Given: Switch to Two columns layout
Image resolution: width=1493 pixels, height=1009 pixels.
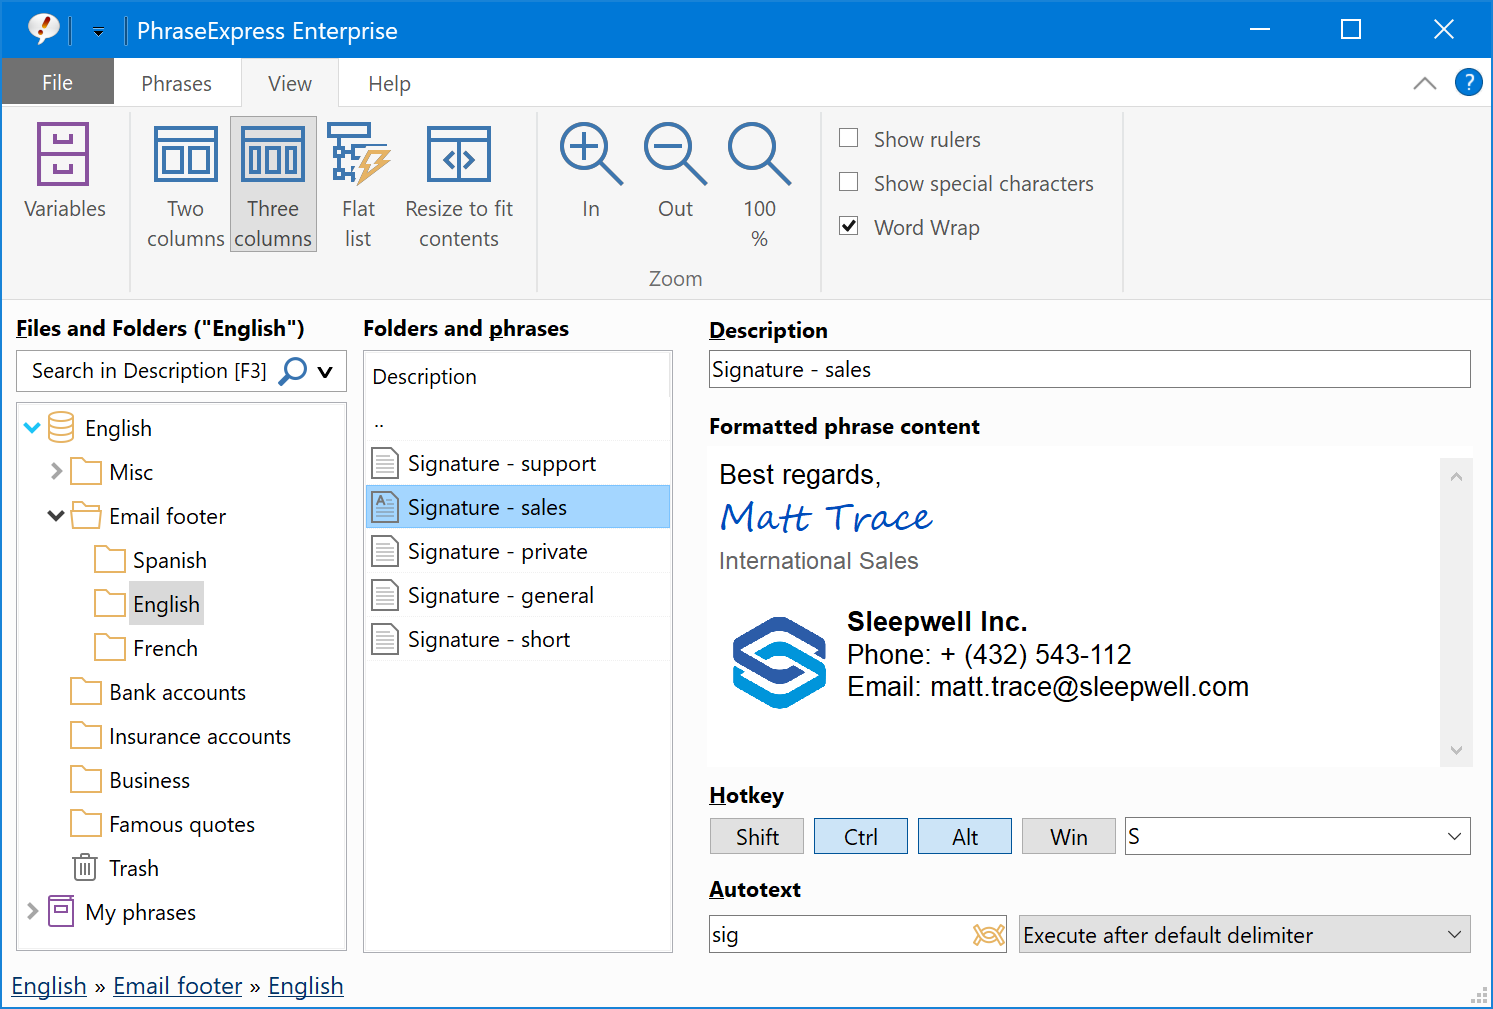Looking at the screenshot, I should pos(185,185).
